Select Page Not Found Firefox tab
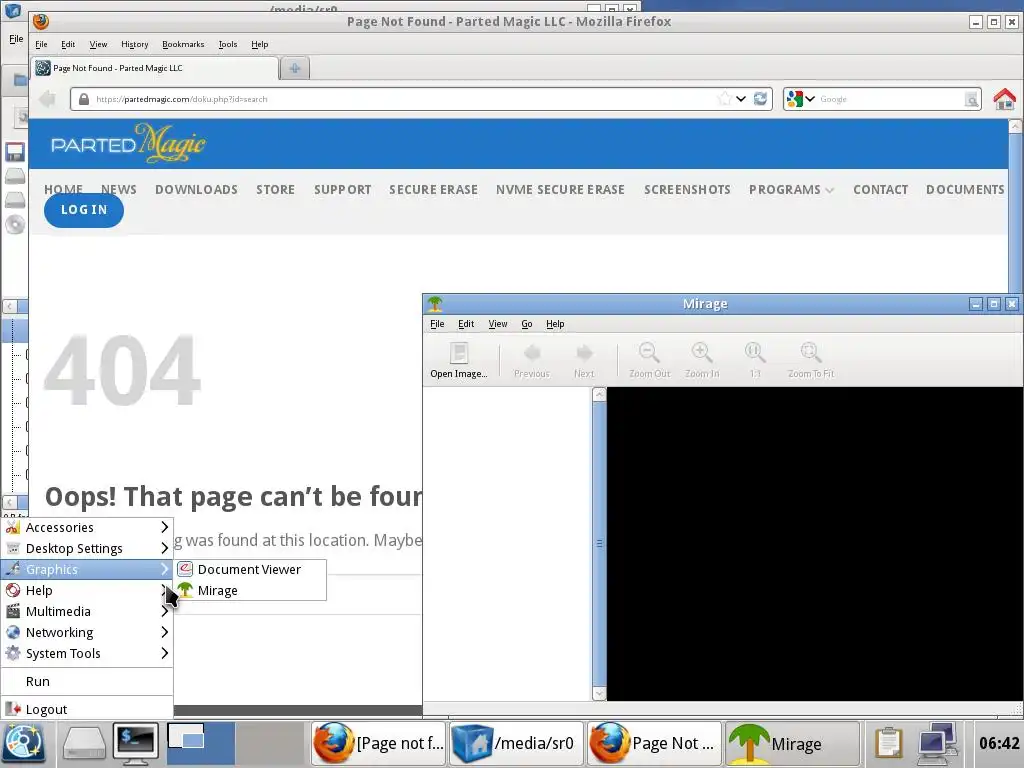1024x768 pixels. tap(155, 68)
